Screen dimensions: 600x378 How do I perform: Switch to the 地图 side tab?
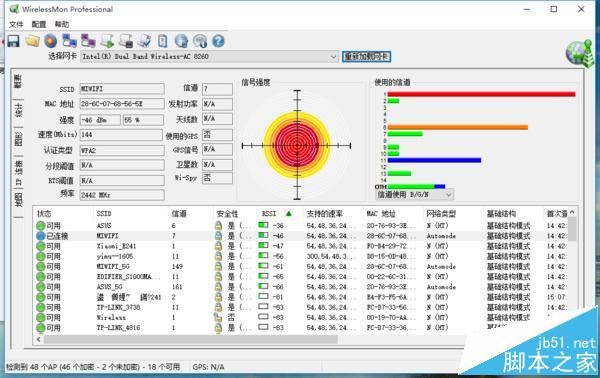(x=18, y=200)
